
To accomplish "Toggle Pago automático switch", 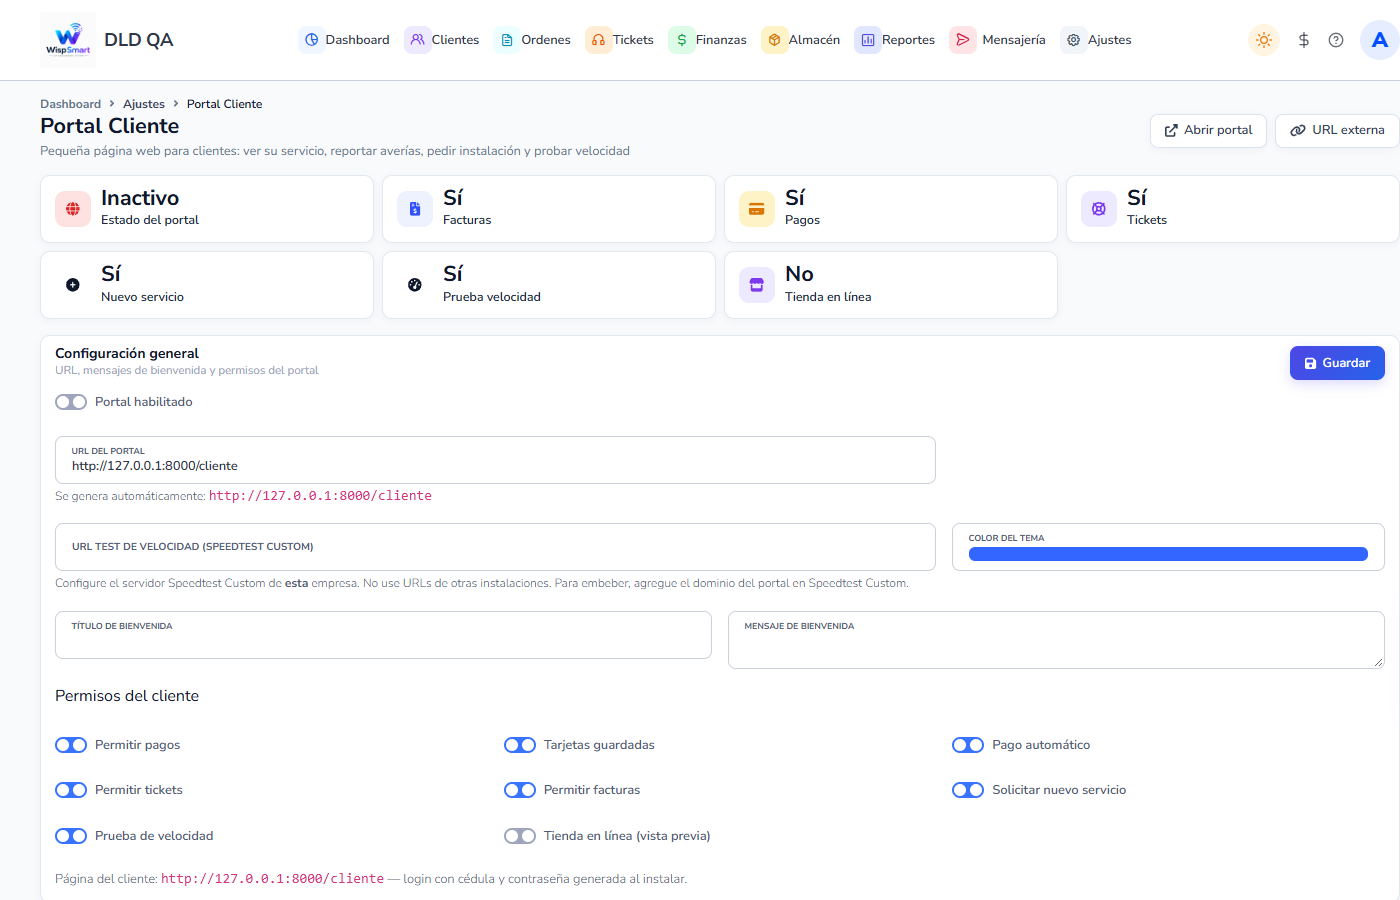I will (x=968, y=745).
